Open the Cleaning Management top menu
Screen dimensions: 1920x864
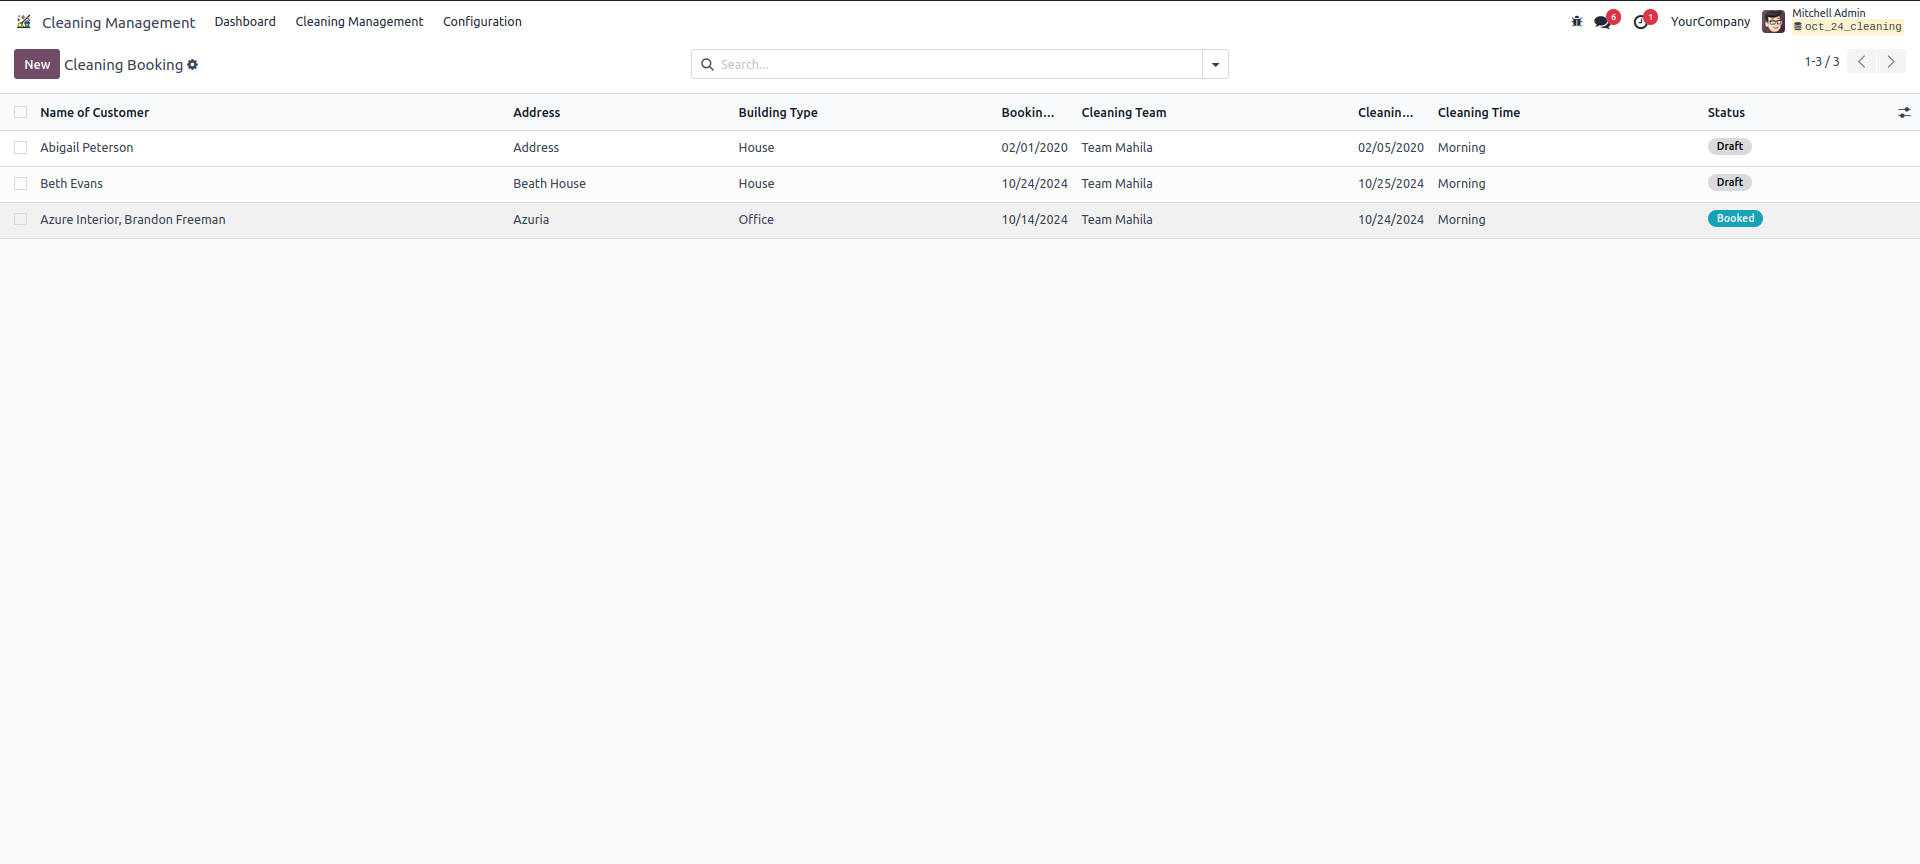tap(359, 22)
